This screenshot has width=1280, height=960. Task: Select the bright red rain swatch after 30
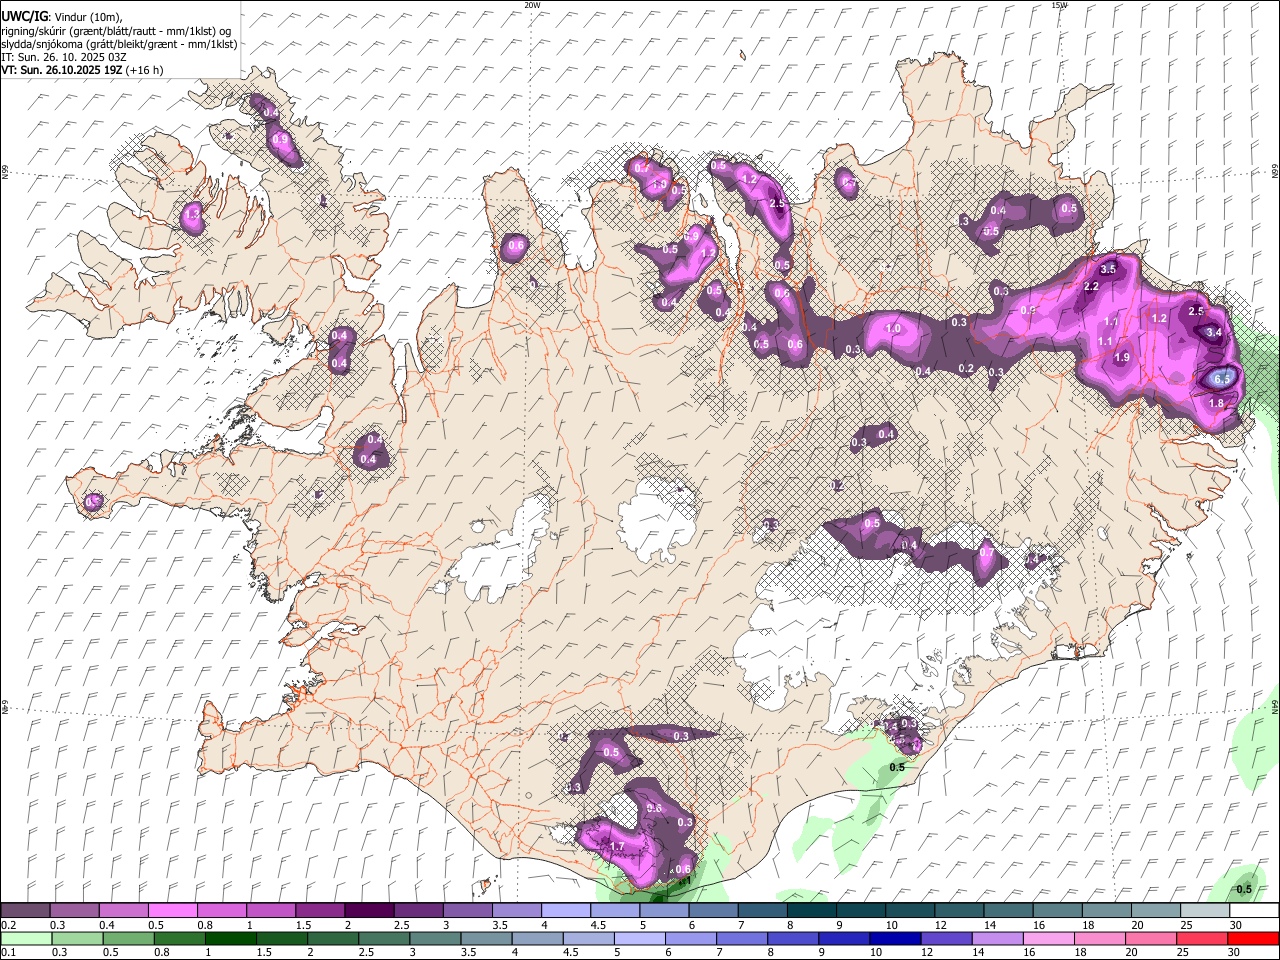(1254, 939)
